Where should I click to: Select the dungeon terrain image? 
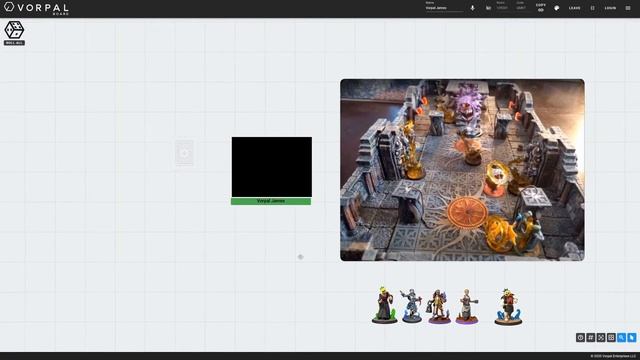tap(462, 170)
